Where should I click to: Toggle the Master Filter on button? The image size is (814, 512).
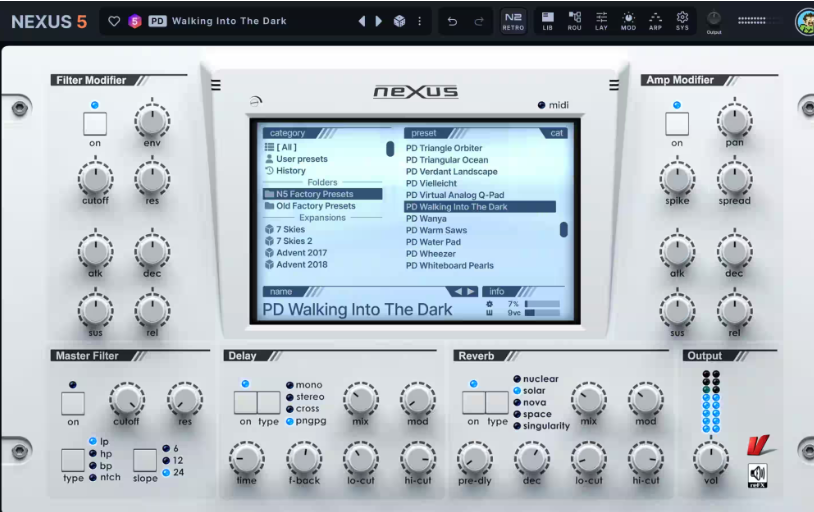pos(73,403)
